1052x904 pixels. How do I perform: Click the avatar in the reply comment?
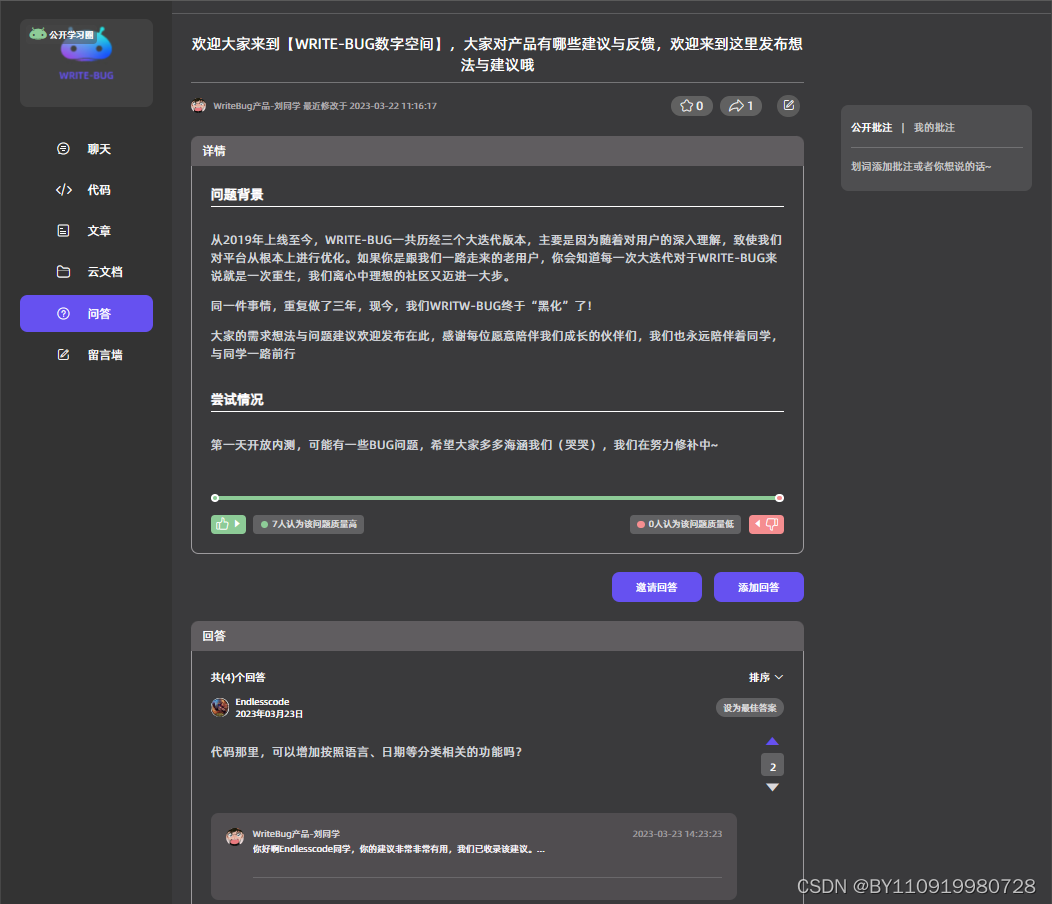point(235,837)
